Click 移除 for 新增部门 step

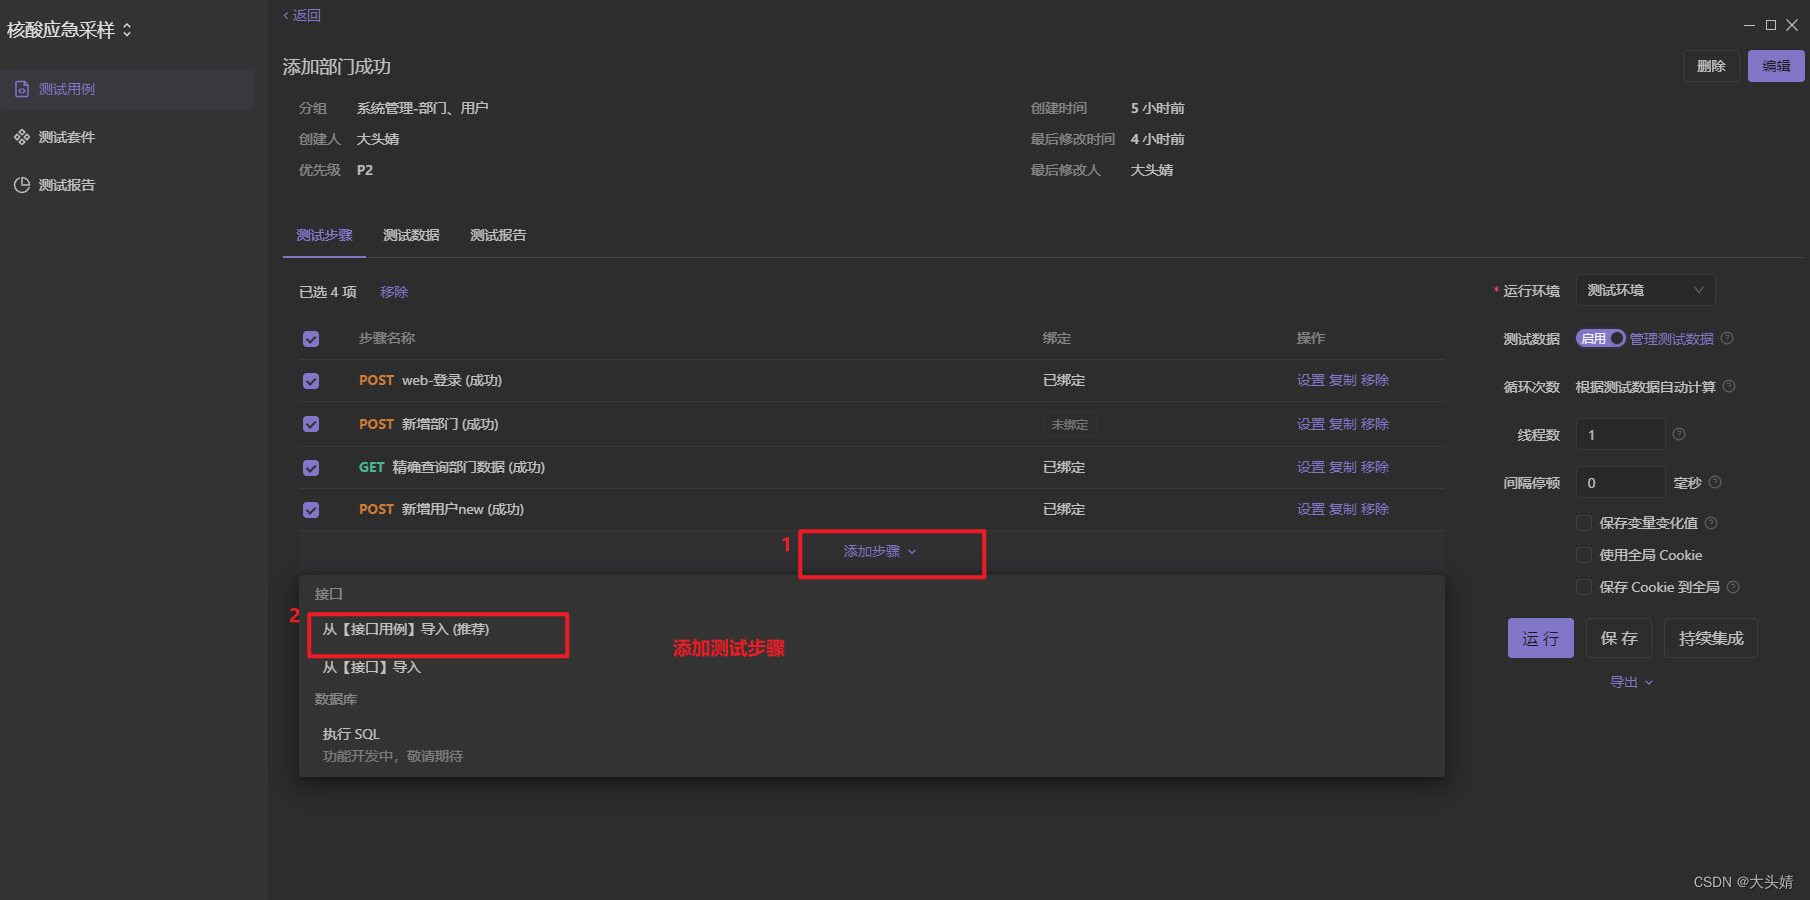tap(1375, 424)
